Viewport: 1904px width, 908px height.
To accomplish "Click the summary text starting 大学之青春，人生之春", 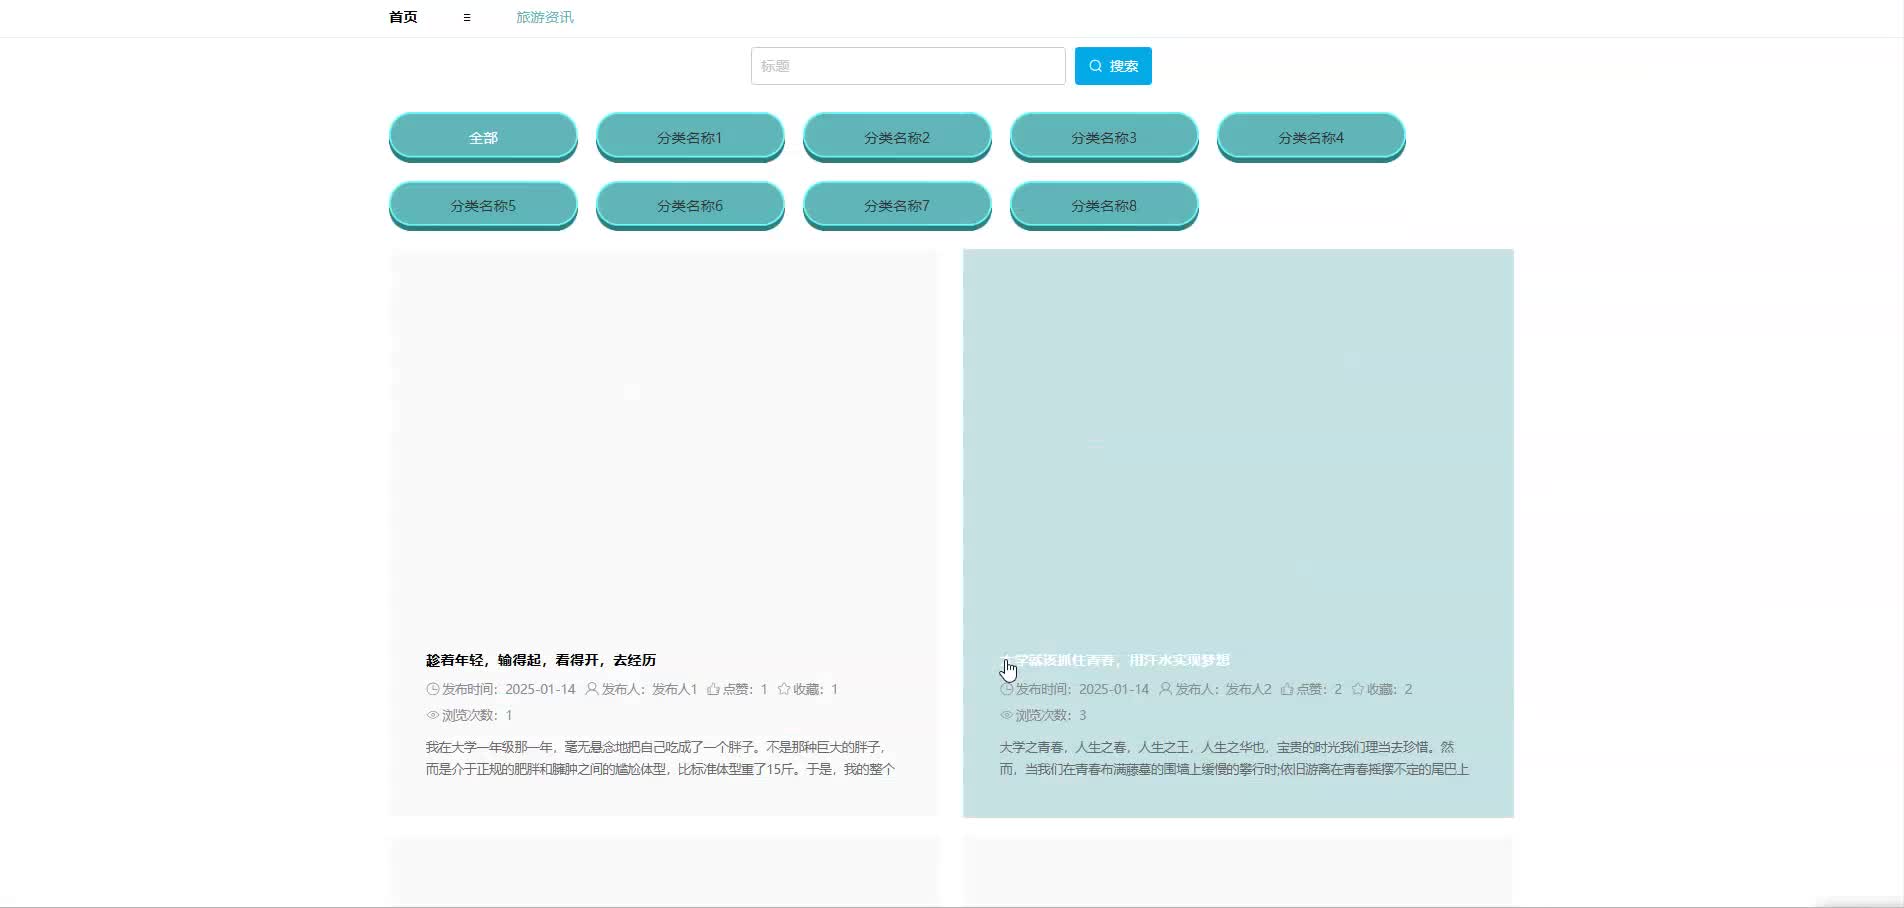I will [x=1234, y=758].
